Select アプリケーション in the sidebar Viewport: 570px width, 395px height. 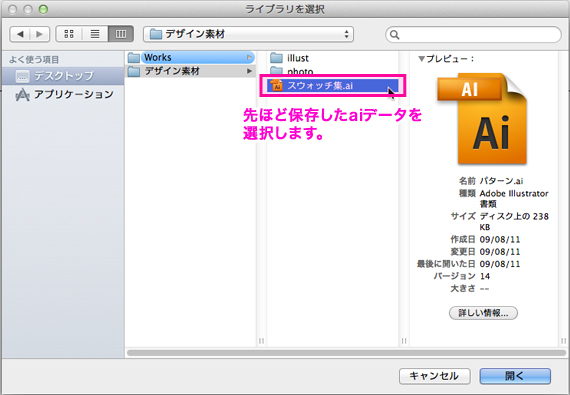[63, 94]
